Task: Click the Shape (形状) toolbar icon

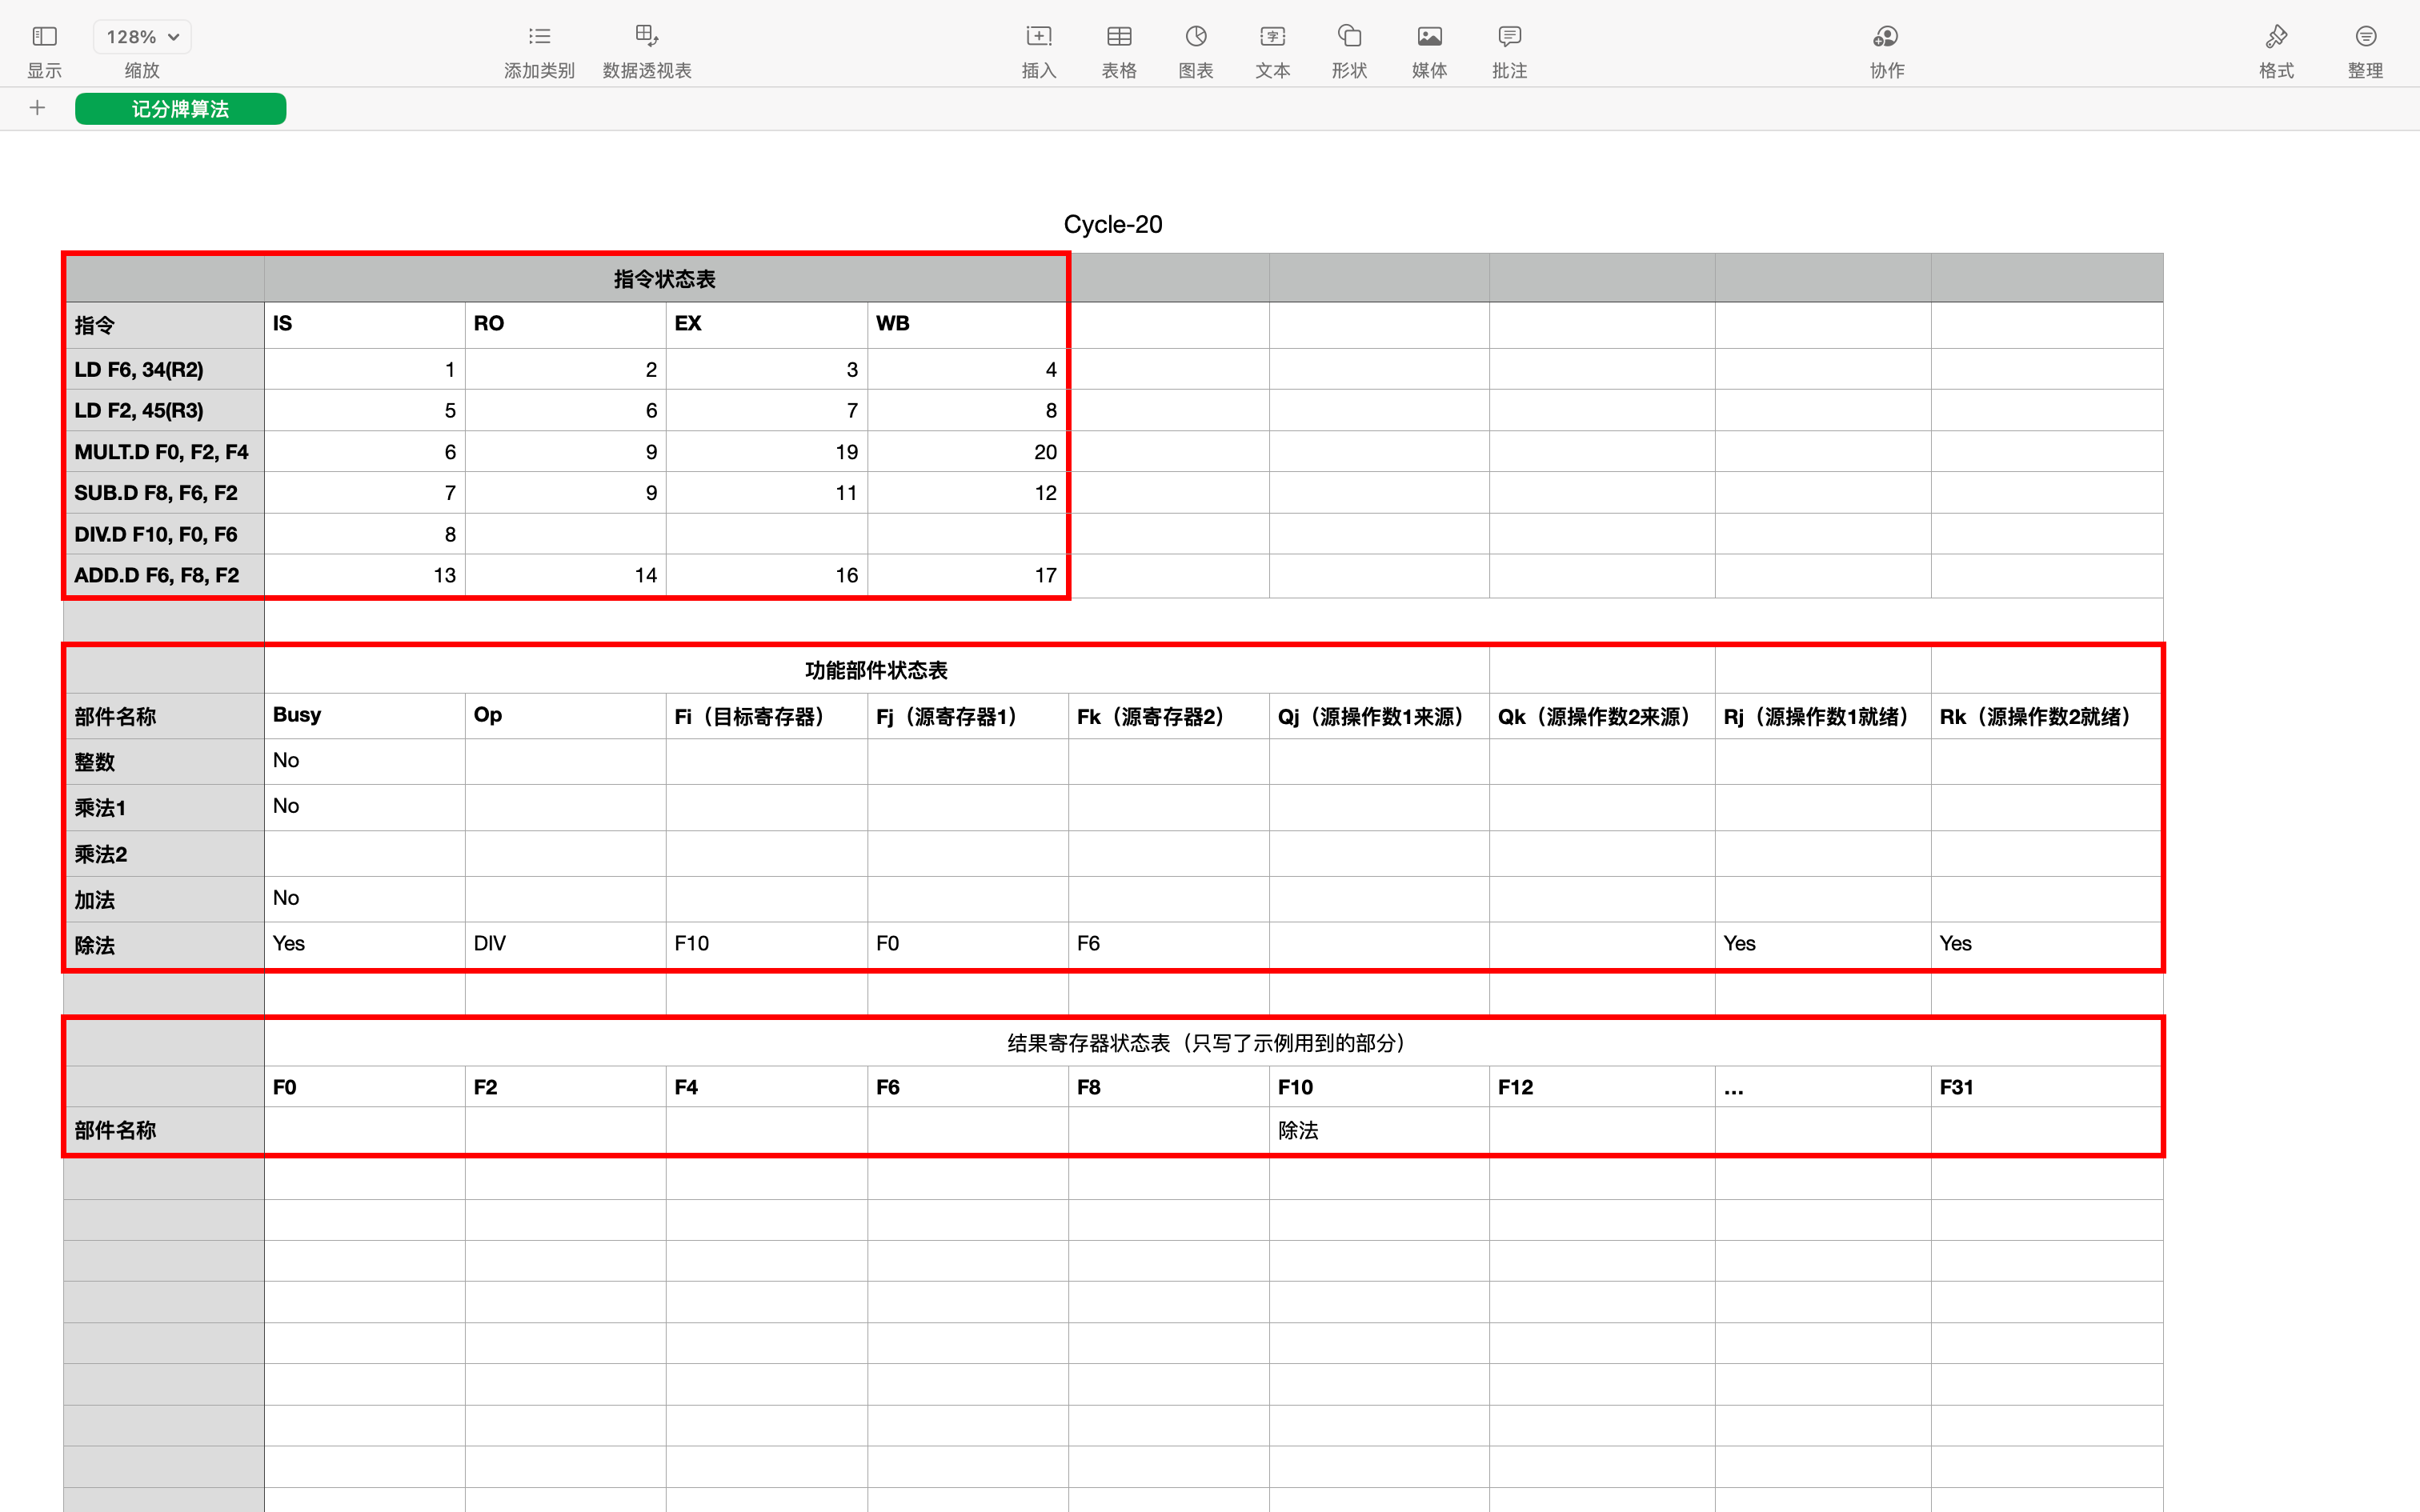Action: pyautogui.click(x=1349, y=37)
